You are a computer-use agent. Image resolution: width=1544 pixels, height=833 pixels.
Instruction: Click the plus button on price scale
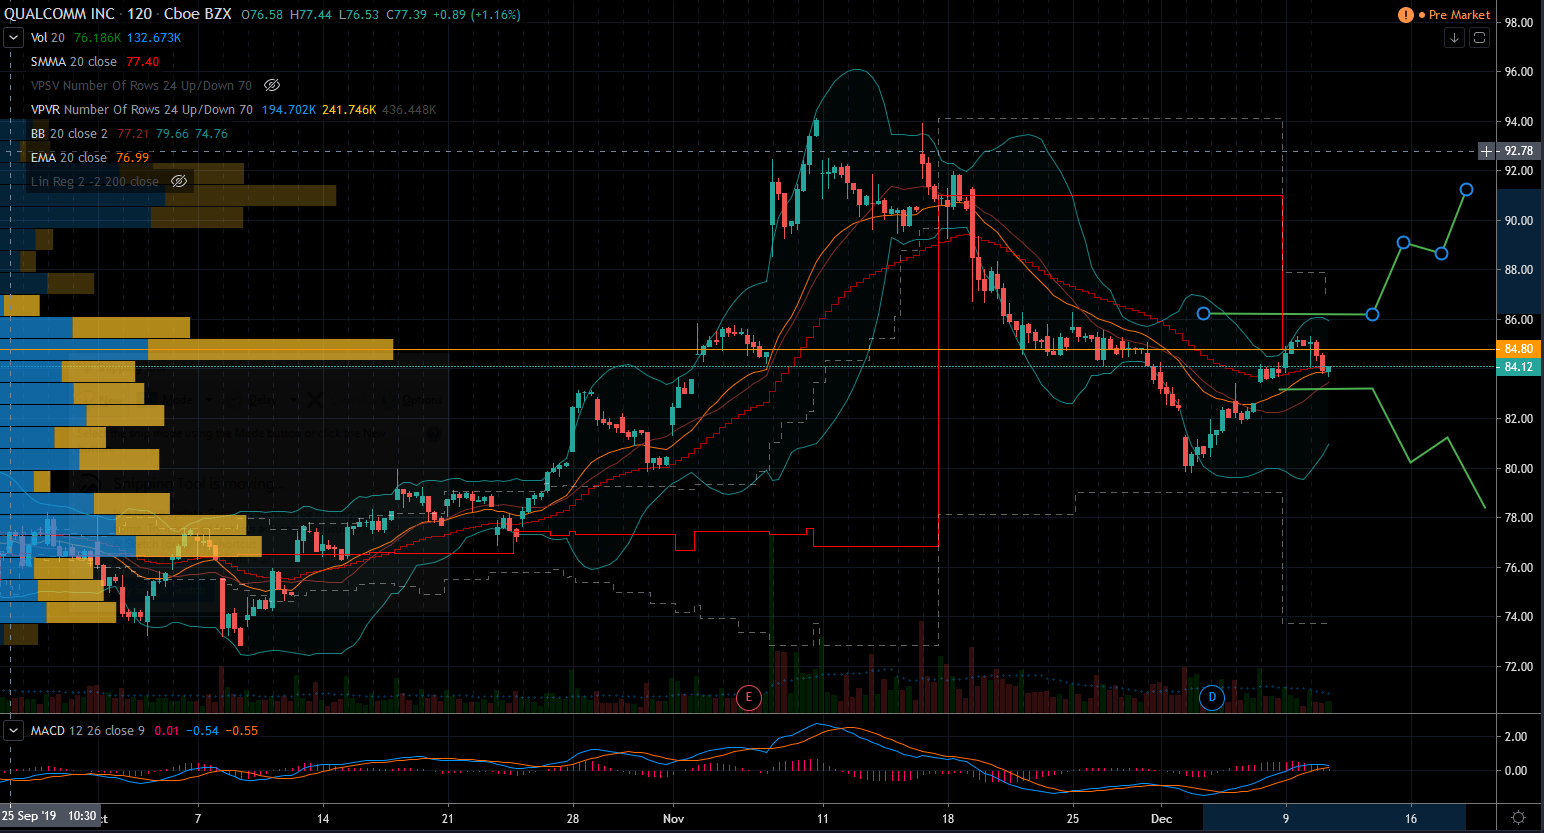[1487, 151]
